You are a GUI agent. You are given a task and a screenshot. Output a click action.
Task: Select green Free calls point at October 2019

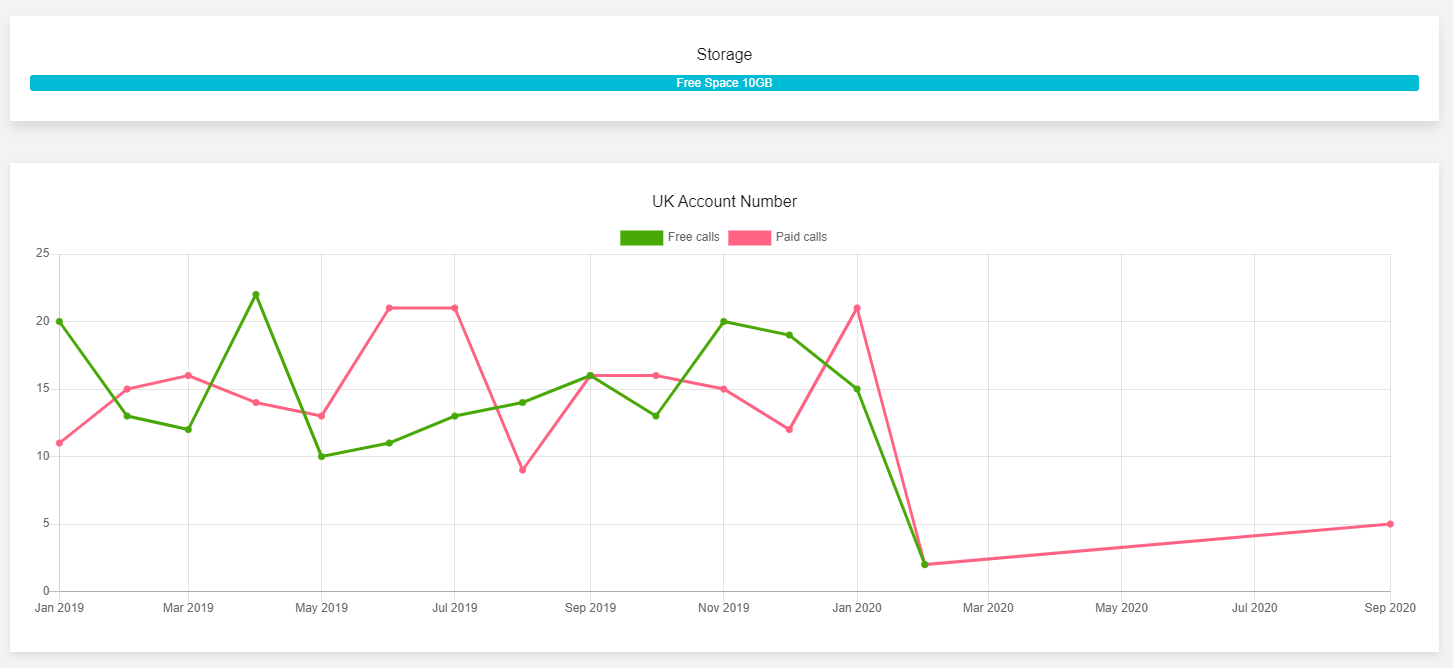(656, 416)
